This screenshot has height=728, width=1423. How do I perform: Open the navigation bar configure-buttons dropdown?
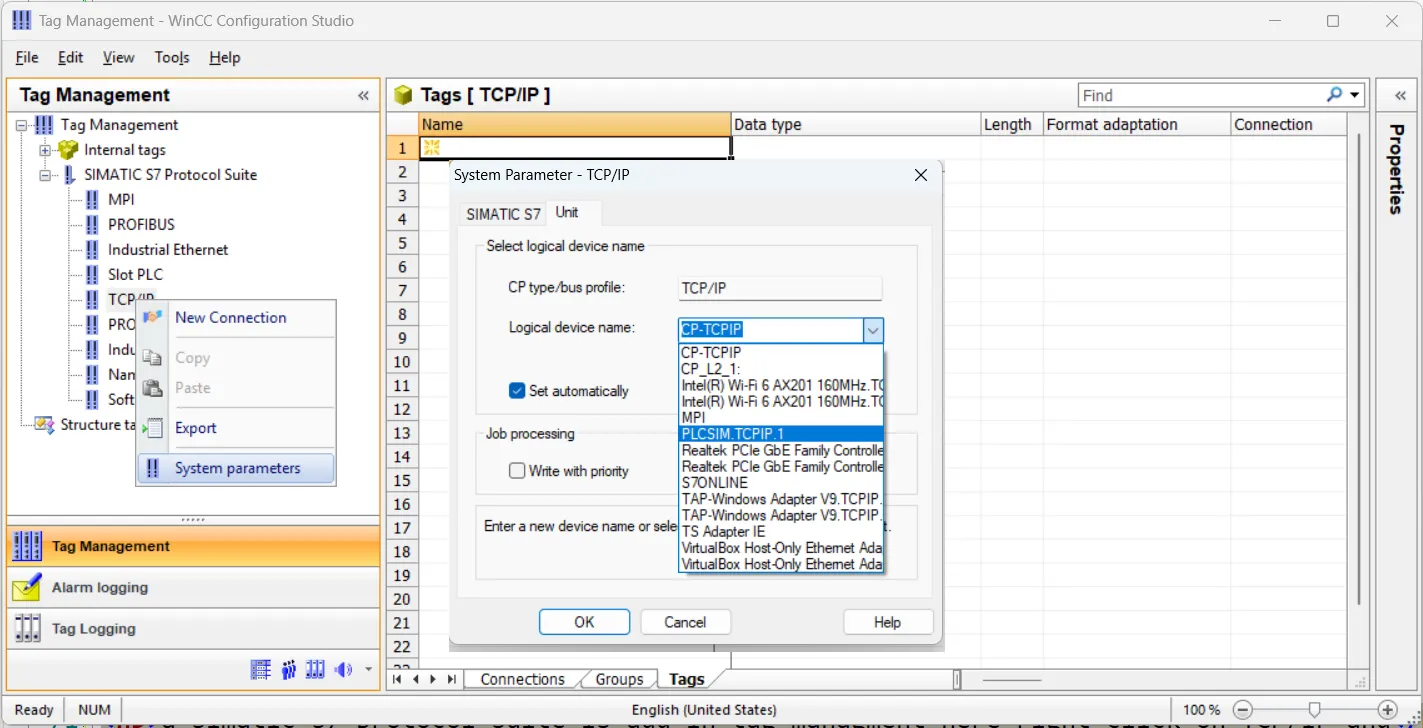[x=368, y=669]
